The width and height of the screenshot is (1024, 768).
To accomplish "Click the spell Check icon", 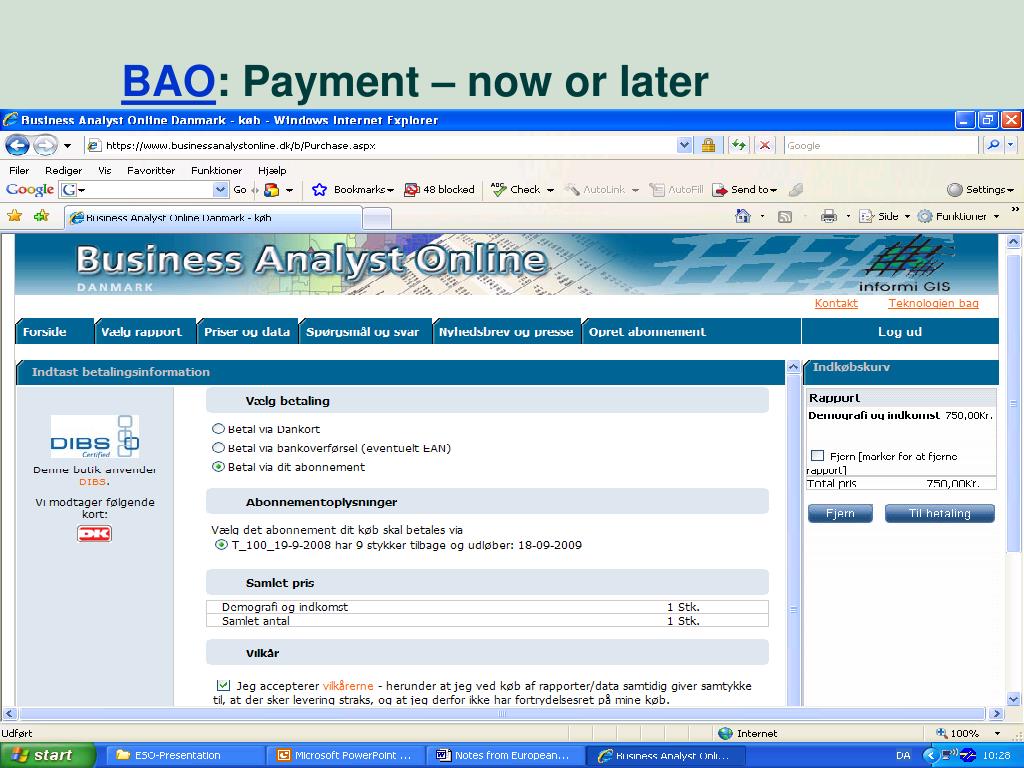I will tap(498, 189).
